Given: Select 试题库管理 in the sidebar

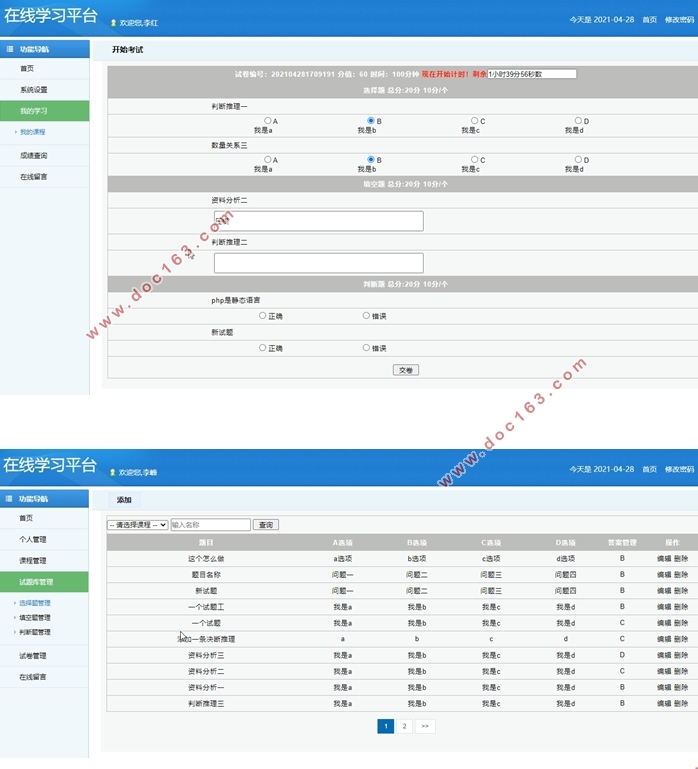Looking at the screenshot, I should 44,582.
